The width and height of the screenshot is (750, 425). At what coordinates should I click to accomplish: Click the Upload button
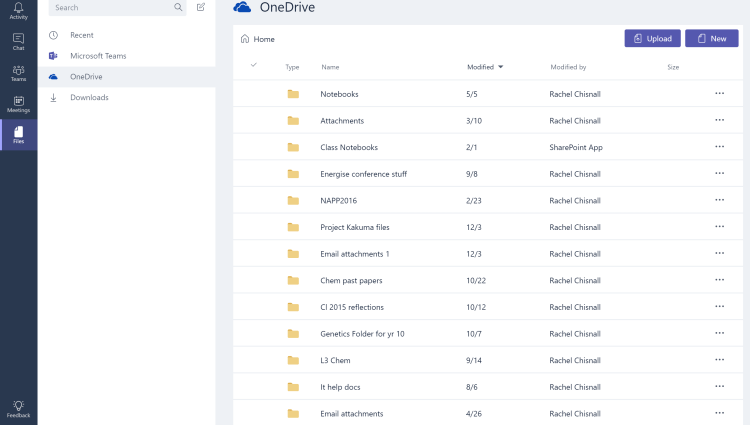[x=652, y=38]
